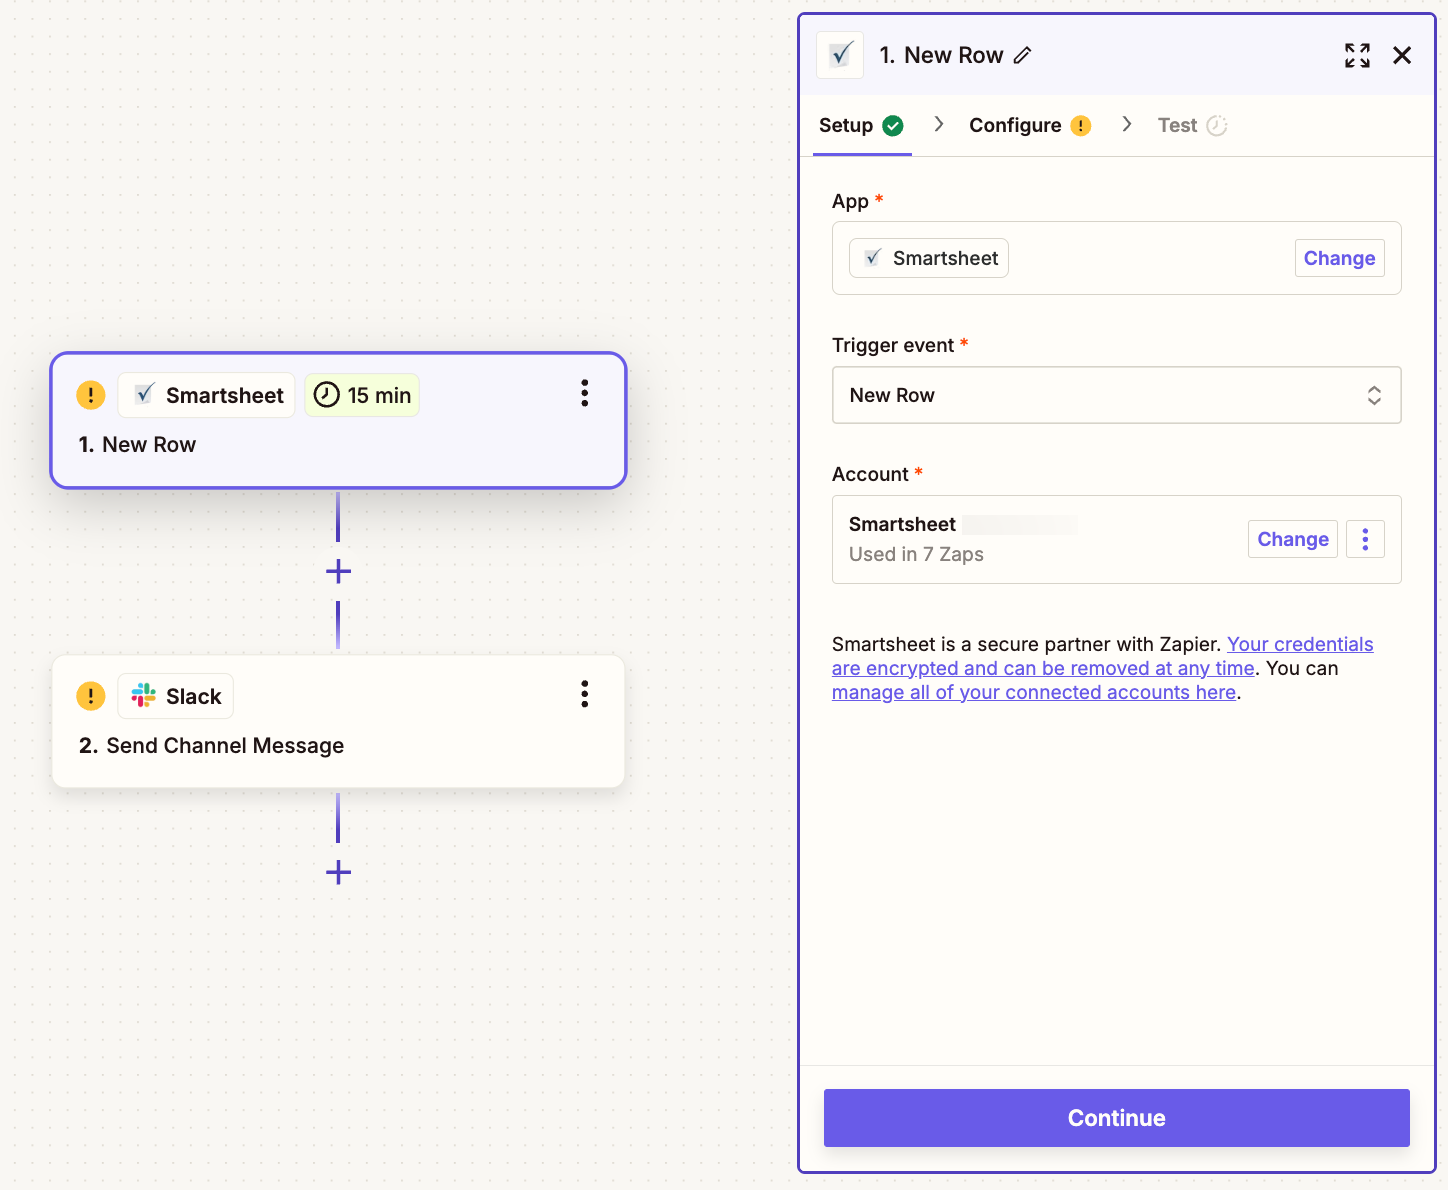The height and width of the screenshot is (1190, 1448).
Task: Open manage all connected accounts link
Action: click(1034, 692)
